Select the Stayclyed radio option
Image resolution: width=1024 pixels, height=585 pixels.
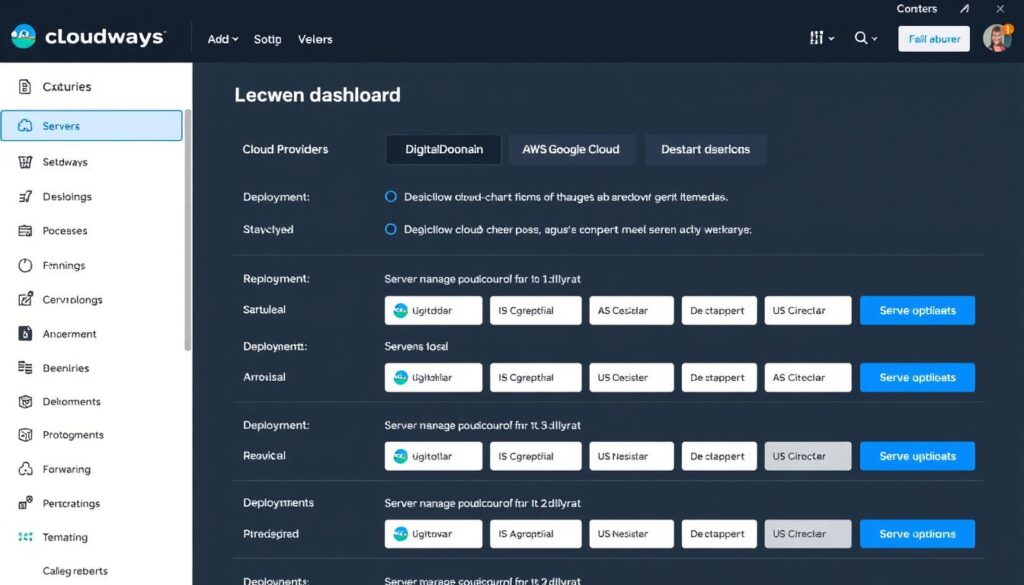391,229
